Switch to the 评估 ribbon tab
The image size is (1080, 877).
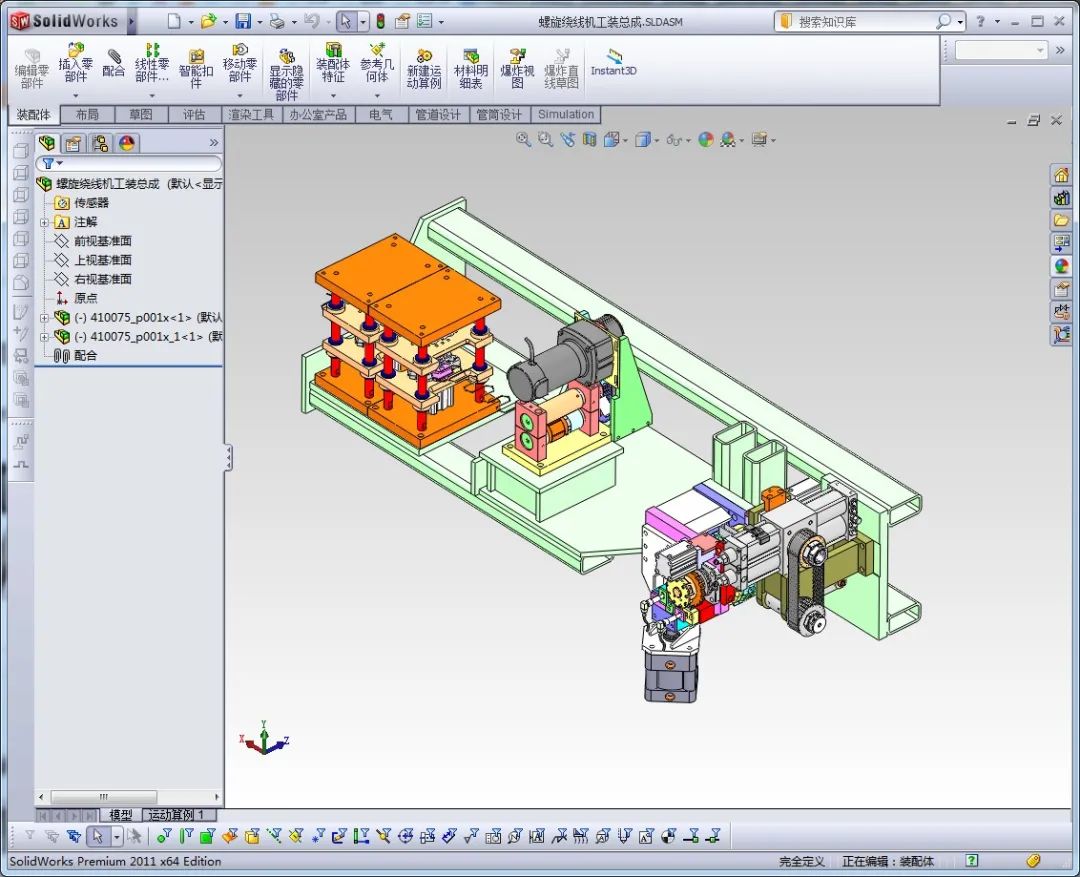pyautogui.click(x=194, y=115)
